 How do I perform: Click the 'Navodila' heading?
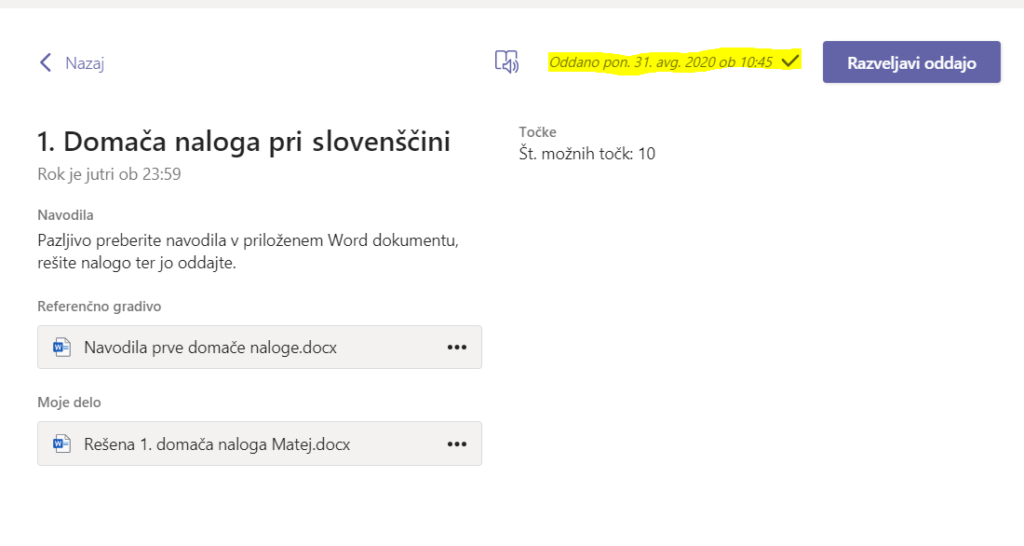[x=65, y=215]
